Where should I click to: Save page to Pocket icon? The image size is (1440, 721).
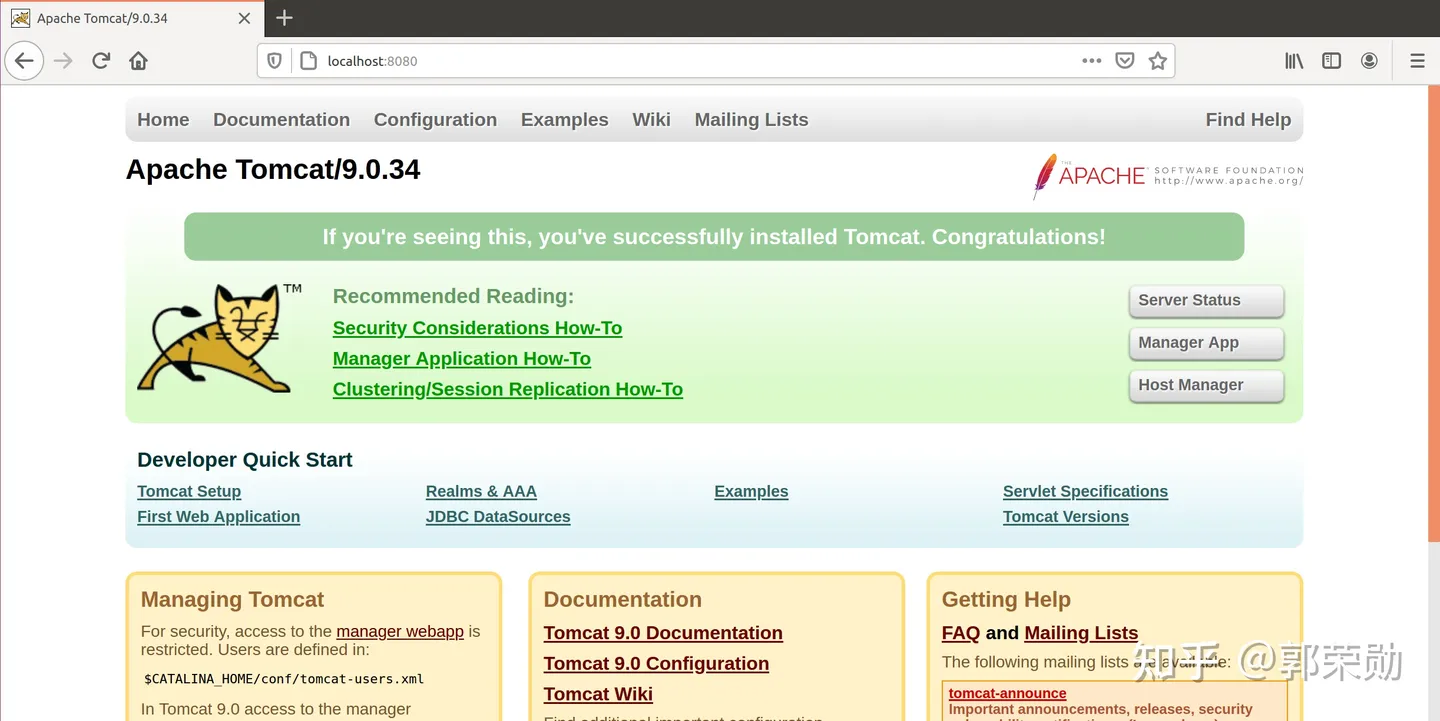(1125, 61)
